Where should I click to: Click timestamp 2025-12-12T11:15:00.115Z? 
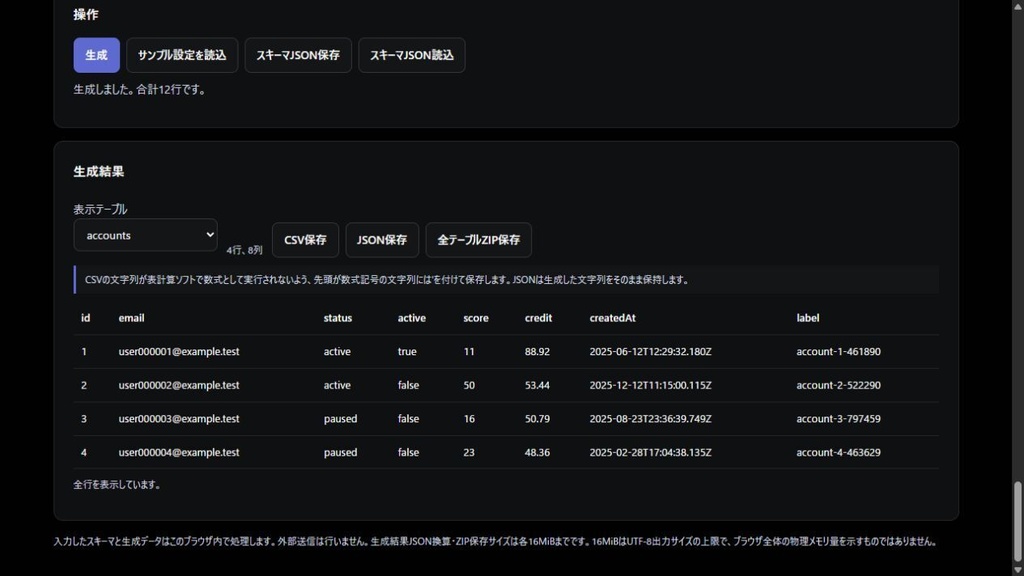pos(650,385)
